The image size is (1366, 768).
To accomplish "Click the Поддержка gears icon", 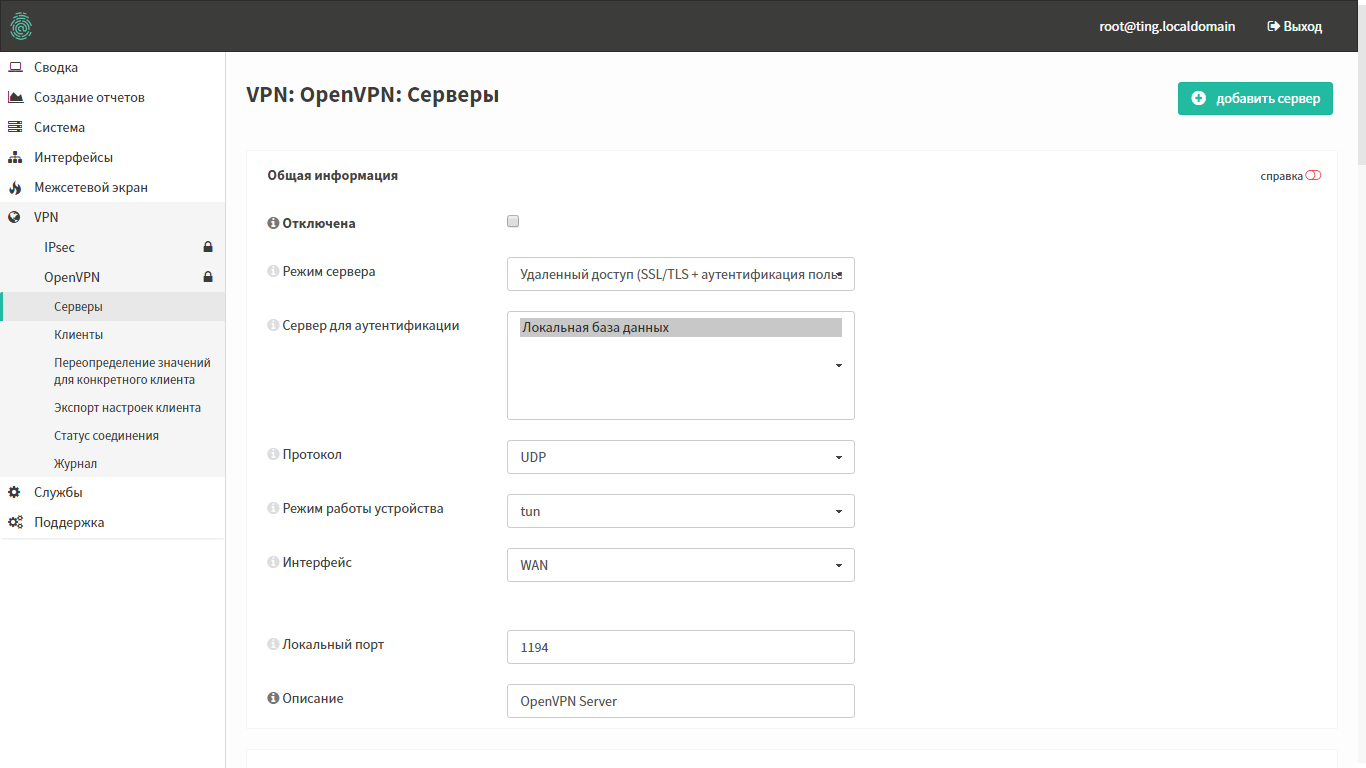I will [15, 523].
